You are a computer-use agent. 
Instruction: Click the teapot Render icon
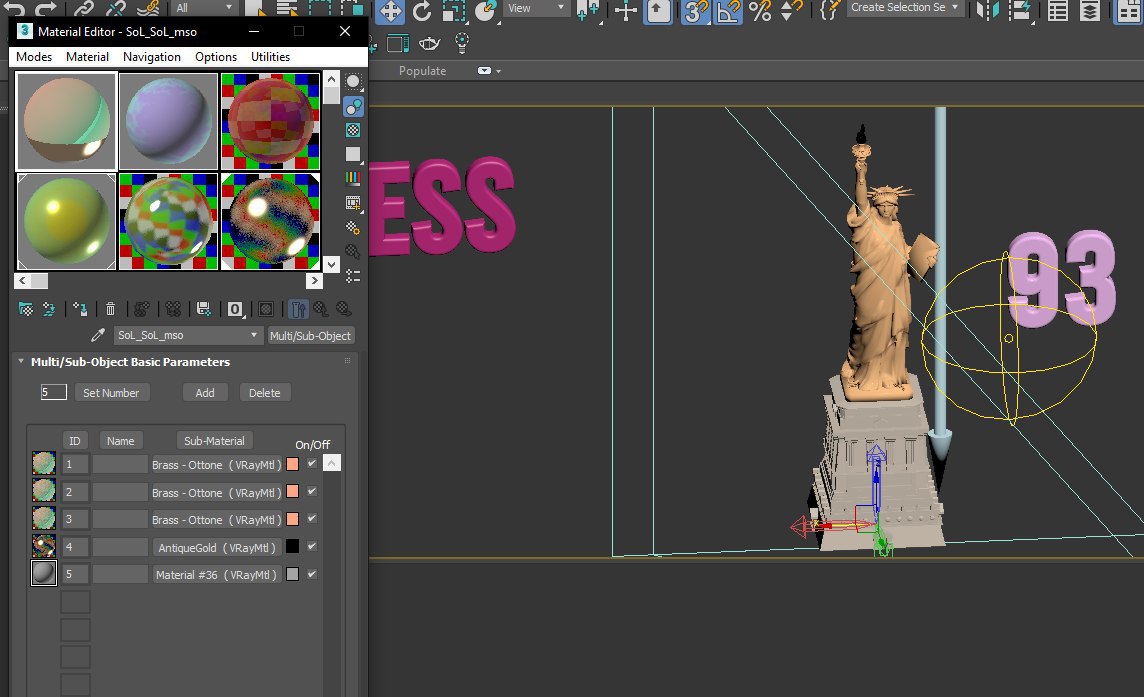[x=429, y=44]
